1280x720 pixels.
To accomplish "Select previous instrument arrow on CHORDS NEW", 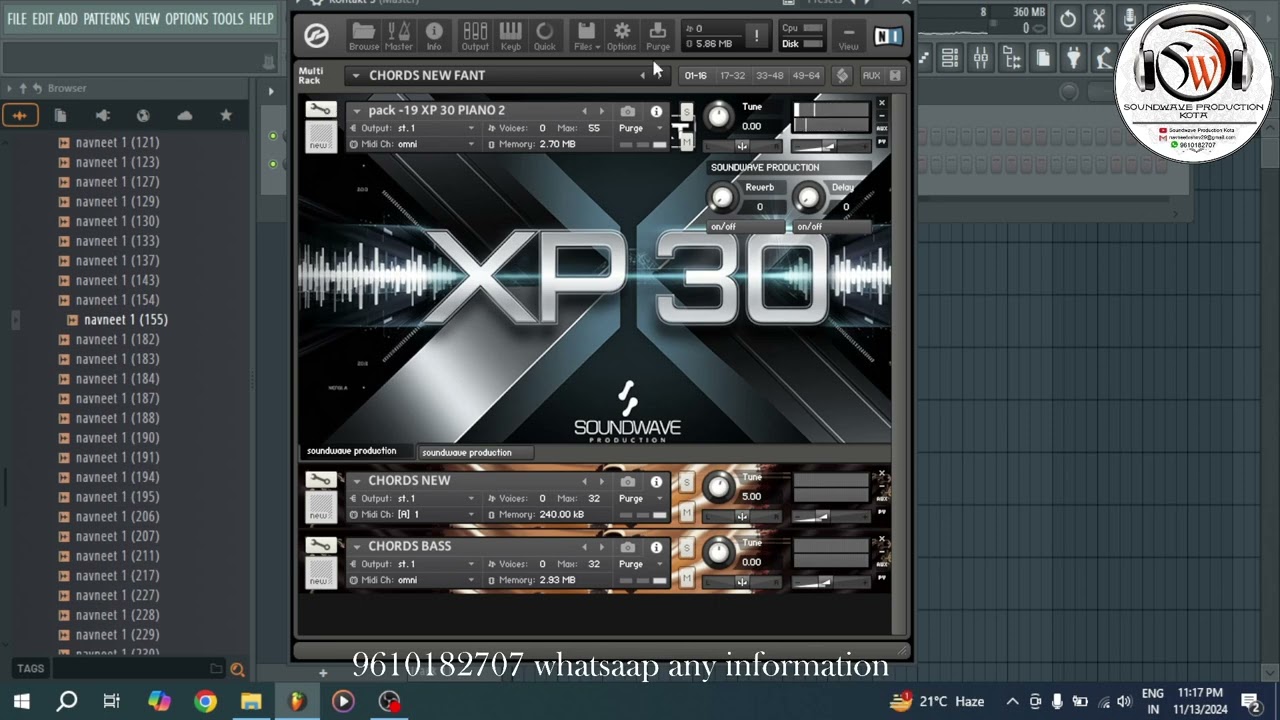I will [x=584, y=481].
